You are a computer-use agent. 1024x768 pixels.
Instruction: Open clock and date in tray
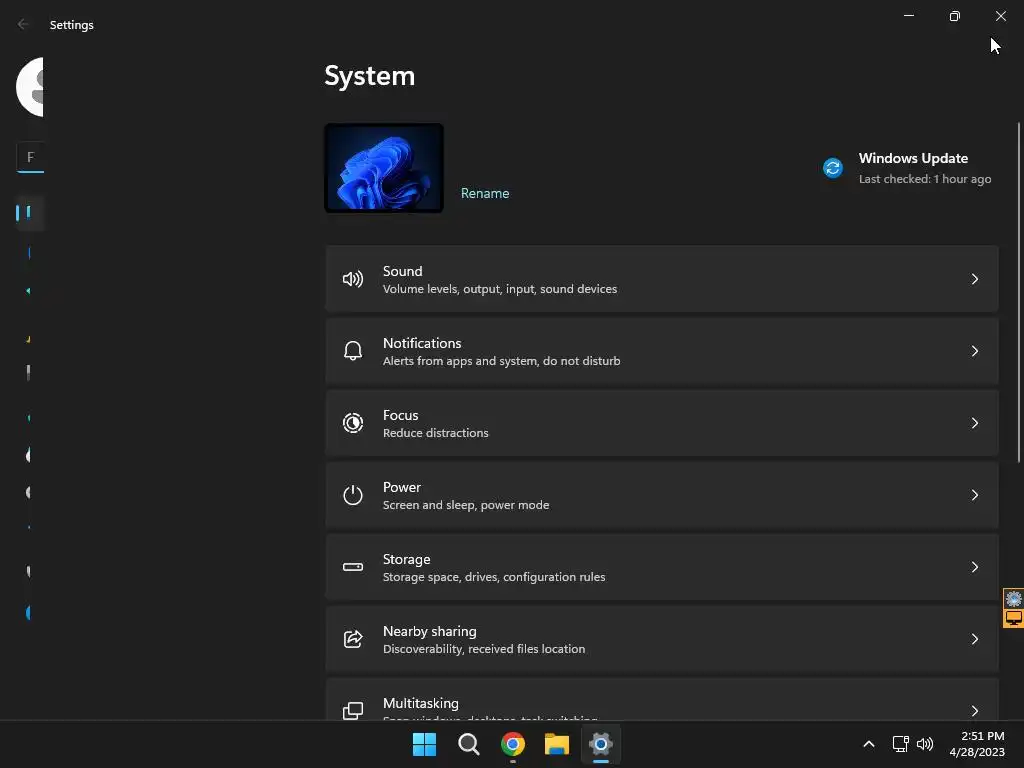click(977, 744)
